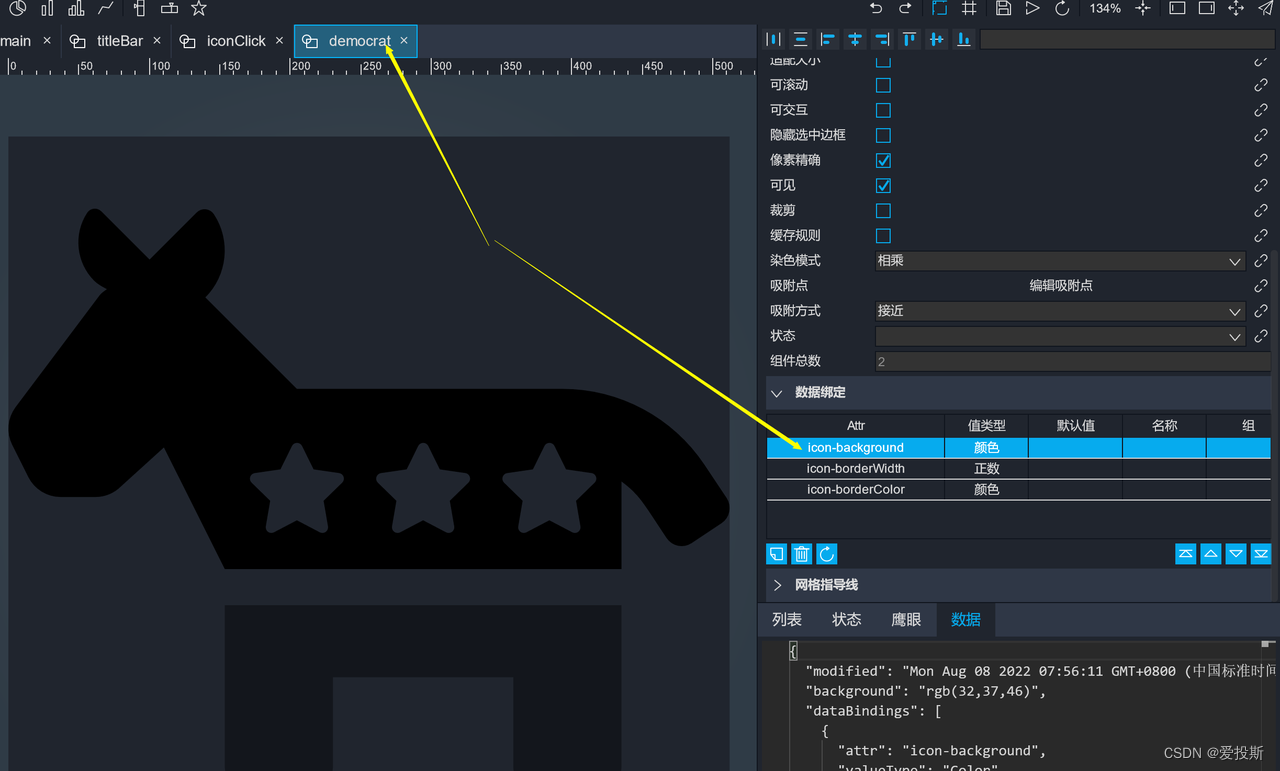Click the pie chart icon in the top toolbar
1280x771 pixels.
click(x=17, y=8)
